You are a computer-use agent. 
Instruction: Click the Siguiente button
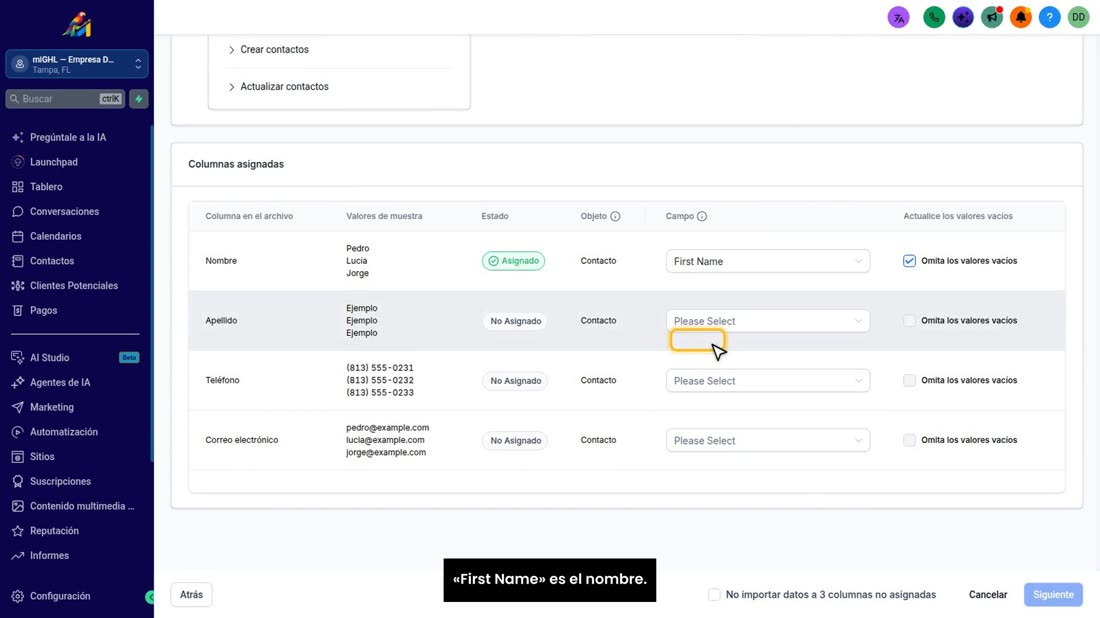(x=1053, y=595)
